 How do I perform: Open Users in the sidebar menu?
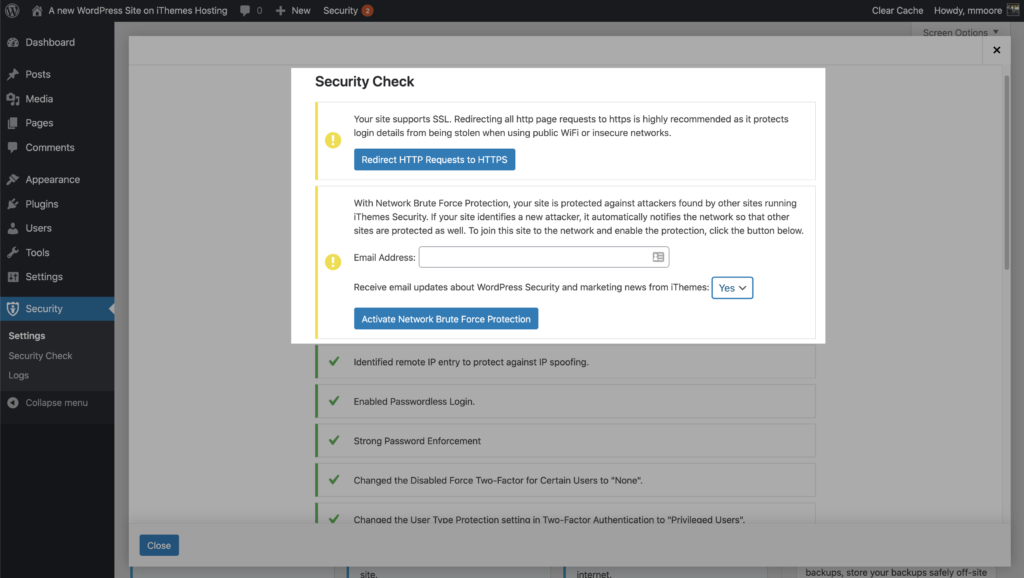pyautogui.click(x=57, y=228)
